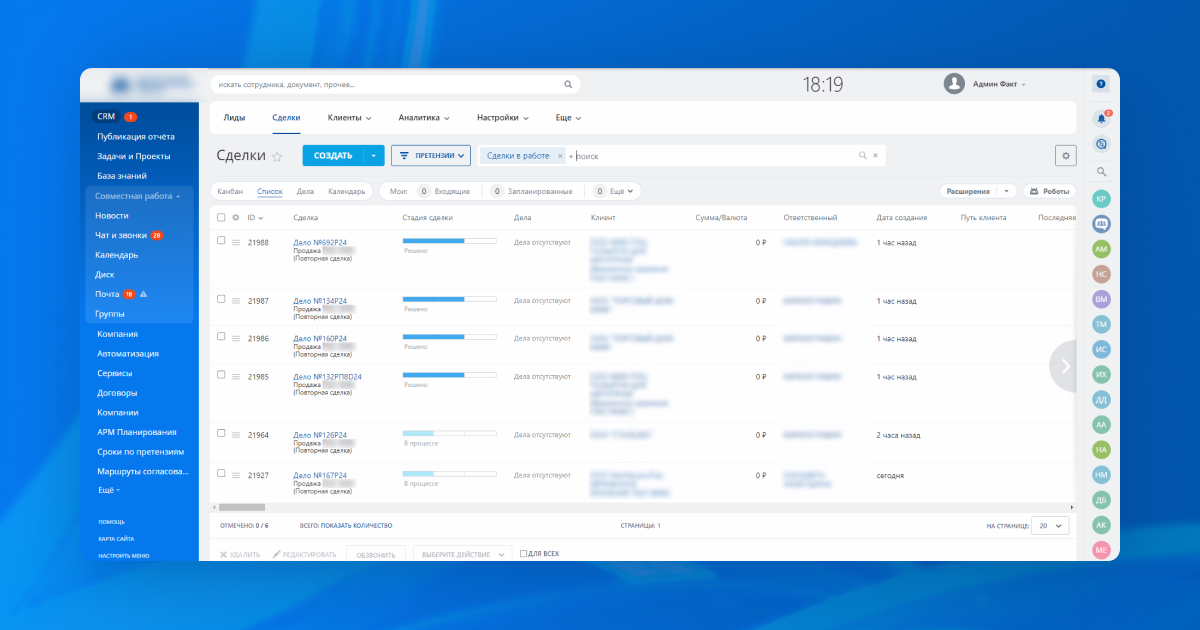Viewport: 1200px width, 630px height.
Task: Click the stage progress bar of deal 21964
Action: 449,434
